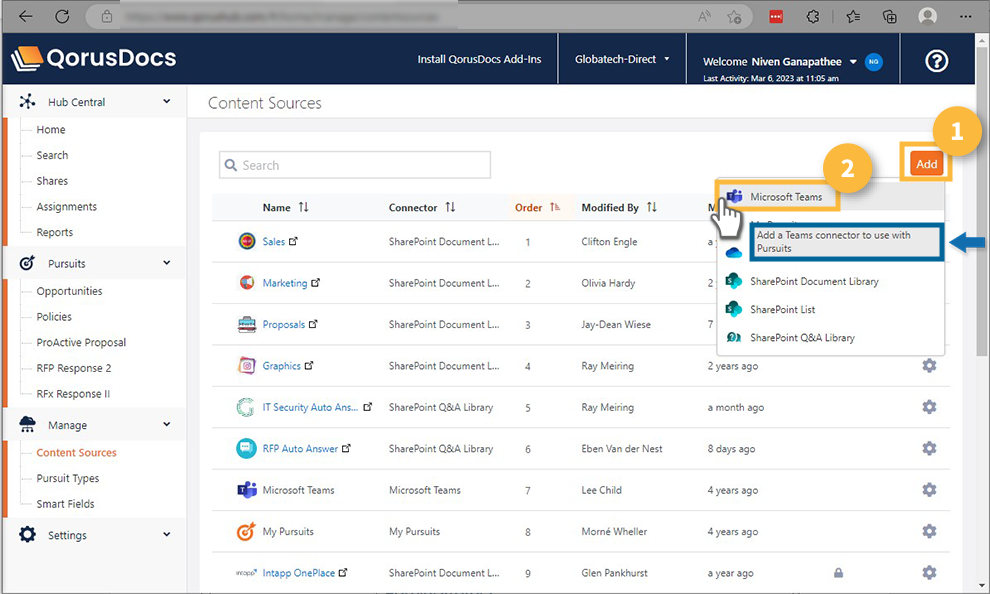Sort table by Connector column arrows
990x594 pixels.
(450, 207)
